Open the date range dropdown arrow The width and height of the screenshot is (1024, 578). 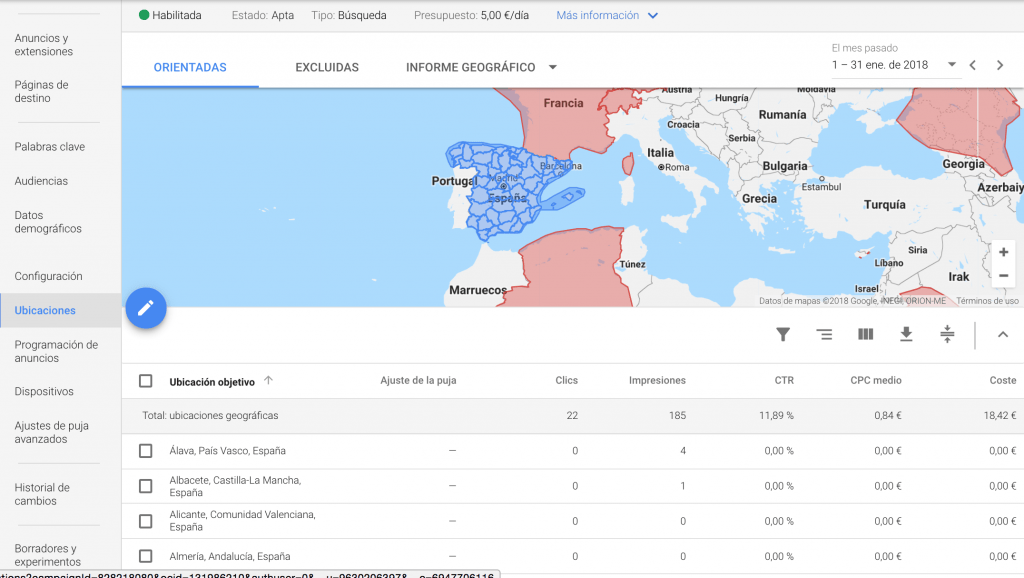[x=952, y=64]
